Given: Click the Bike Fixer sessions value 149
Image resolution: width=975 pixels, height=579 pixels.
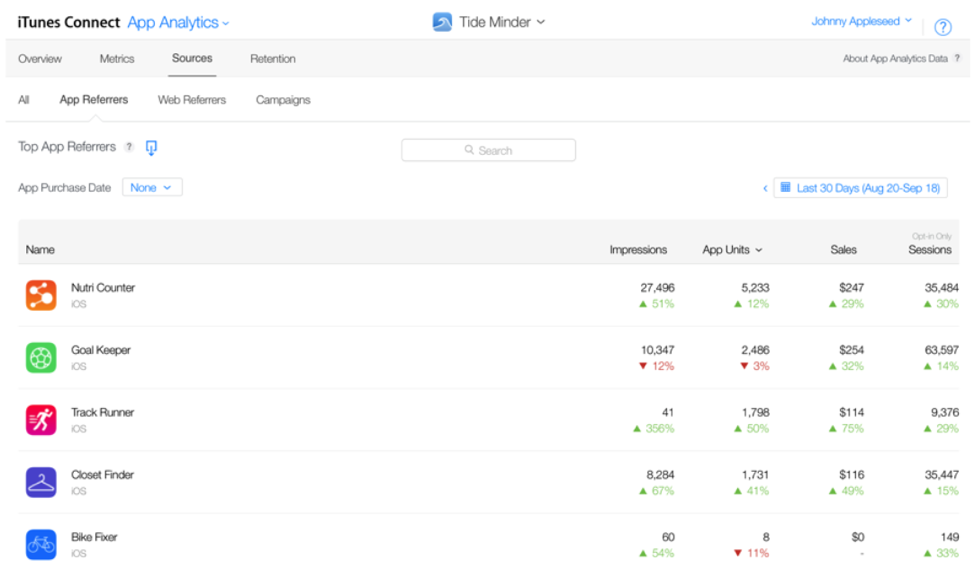Looking at the screenshot, I should [950, 537].
